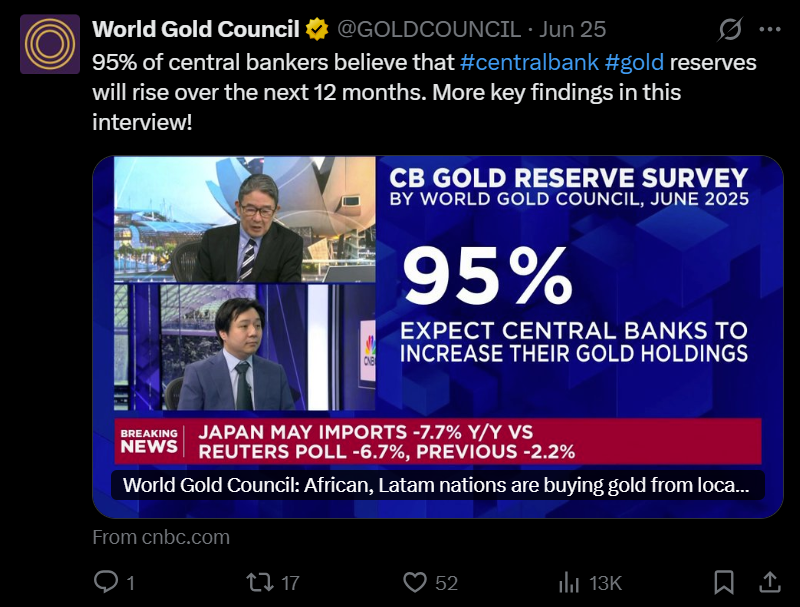This screenshot has height=607, width=800.
Task: Play the CB Gold Reserve Survey video
Action: pos(437,300)
